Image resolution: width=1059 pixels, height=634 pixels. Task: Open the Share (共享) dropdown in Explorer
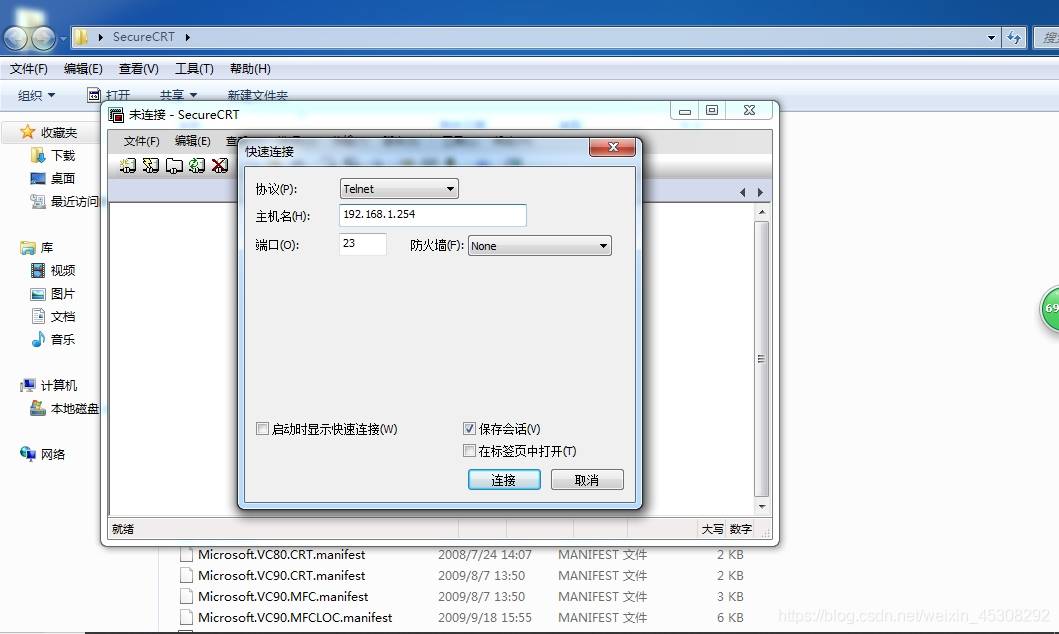(178, 96)
